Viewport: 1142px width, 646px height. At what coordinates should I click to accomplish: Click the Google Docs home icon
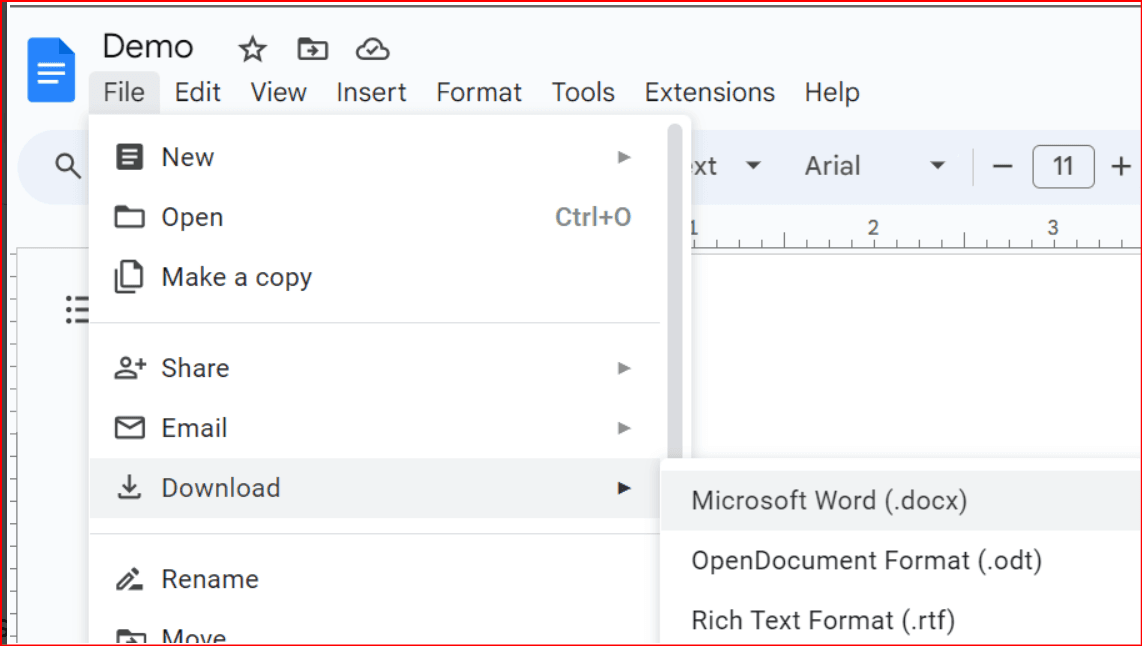click(51, 70)
